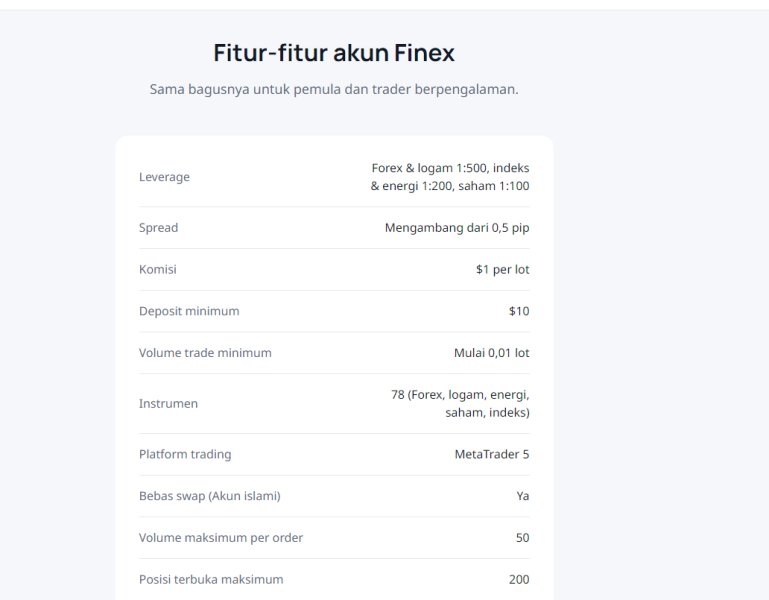Select the Spread row label
The image size is (769, 600).
158,228
